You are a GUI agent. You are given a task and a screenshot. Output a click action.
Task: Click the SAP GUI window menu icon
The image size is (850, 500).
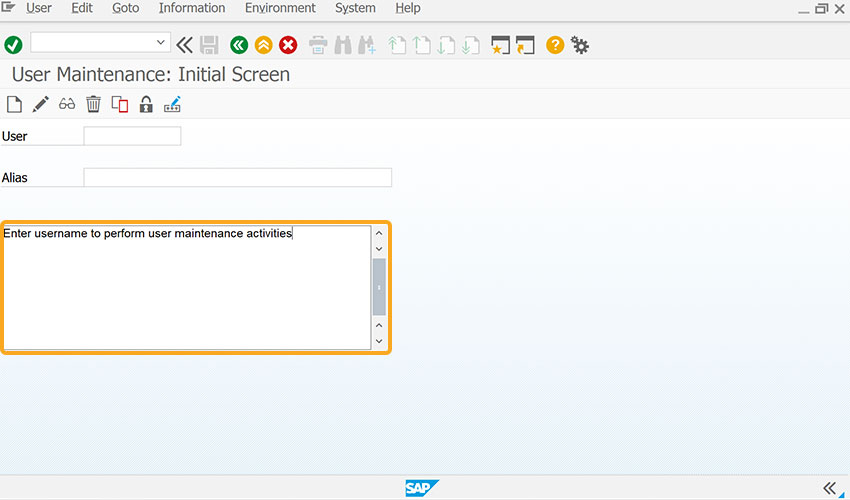pyautogui.click(x=9, y=8)
